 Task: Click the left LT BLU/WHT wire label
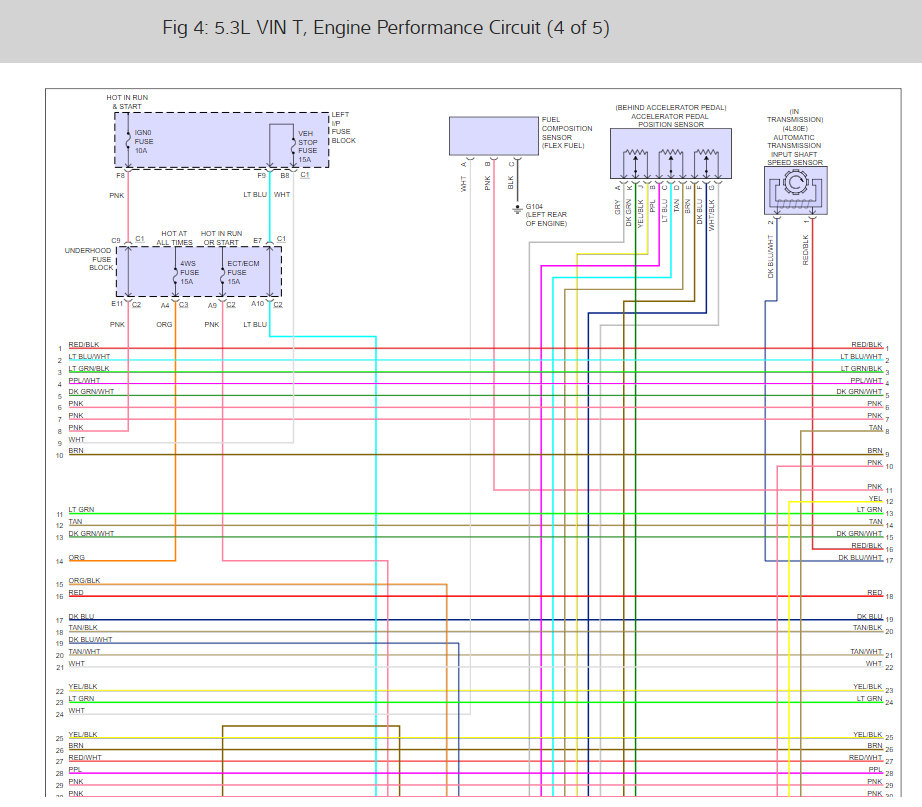pos(89,356)
